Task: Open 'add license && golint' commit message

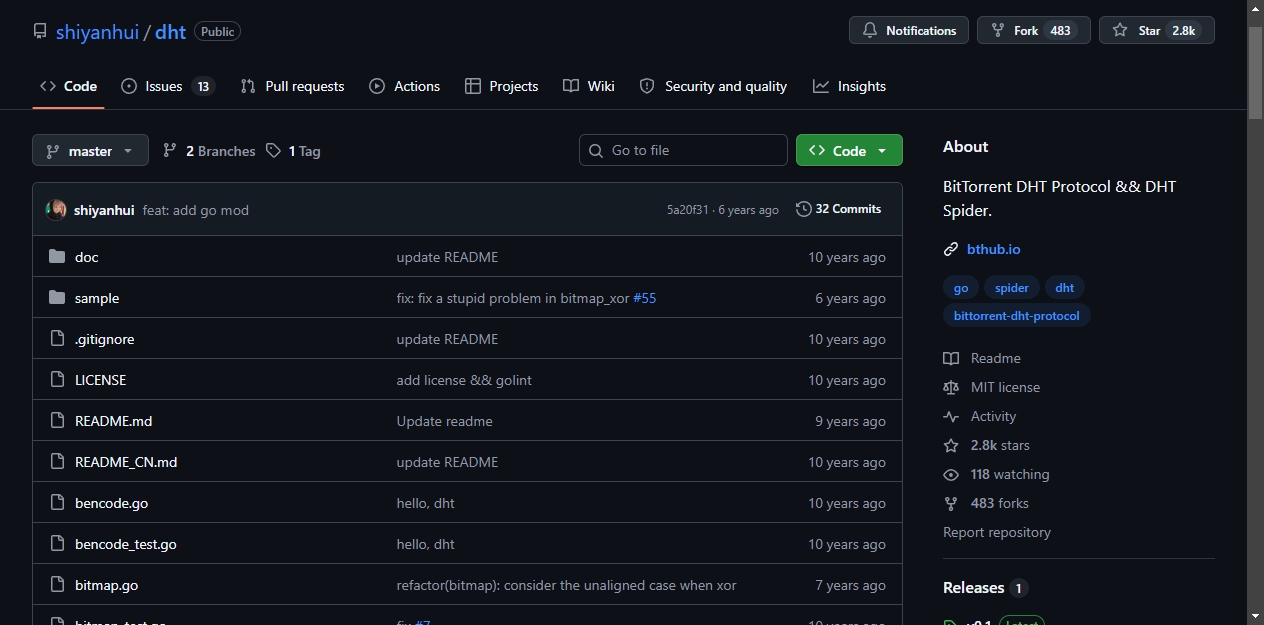Action: pyautogui.click(x=464, y=380)
